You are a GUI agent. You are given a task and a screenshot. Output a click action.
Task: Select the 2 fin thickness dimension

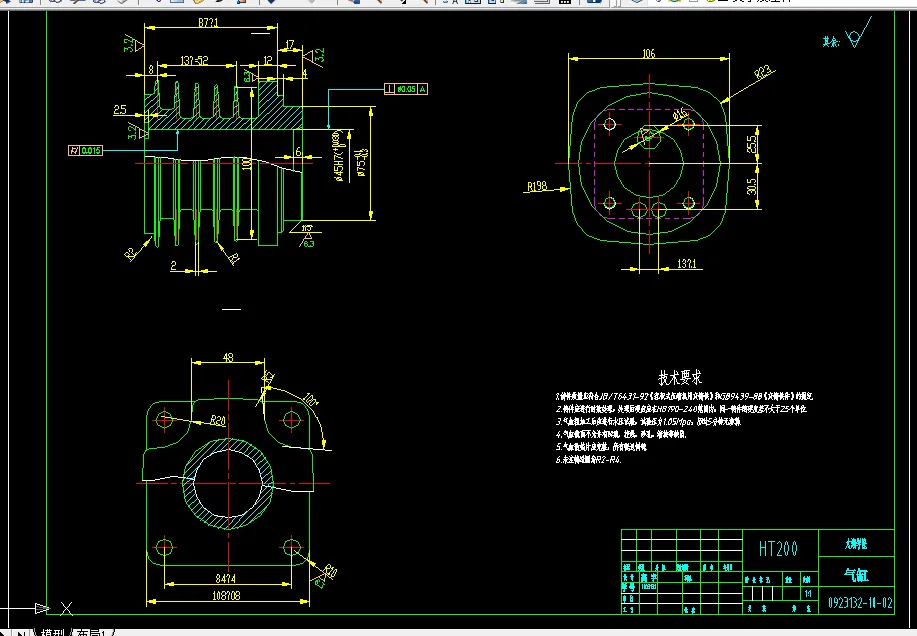173,265
